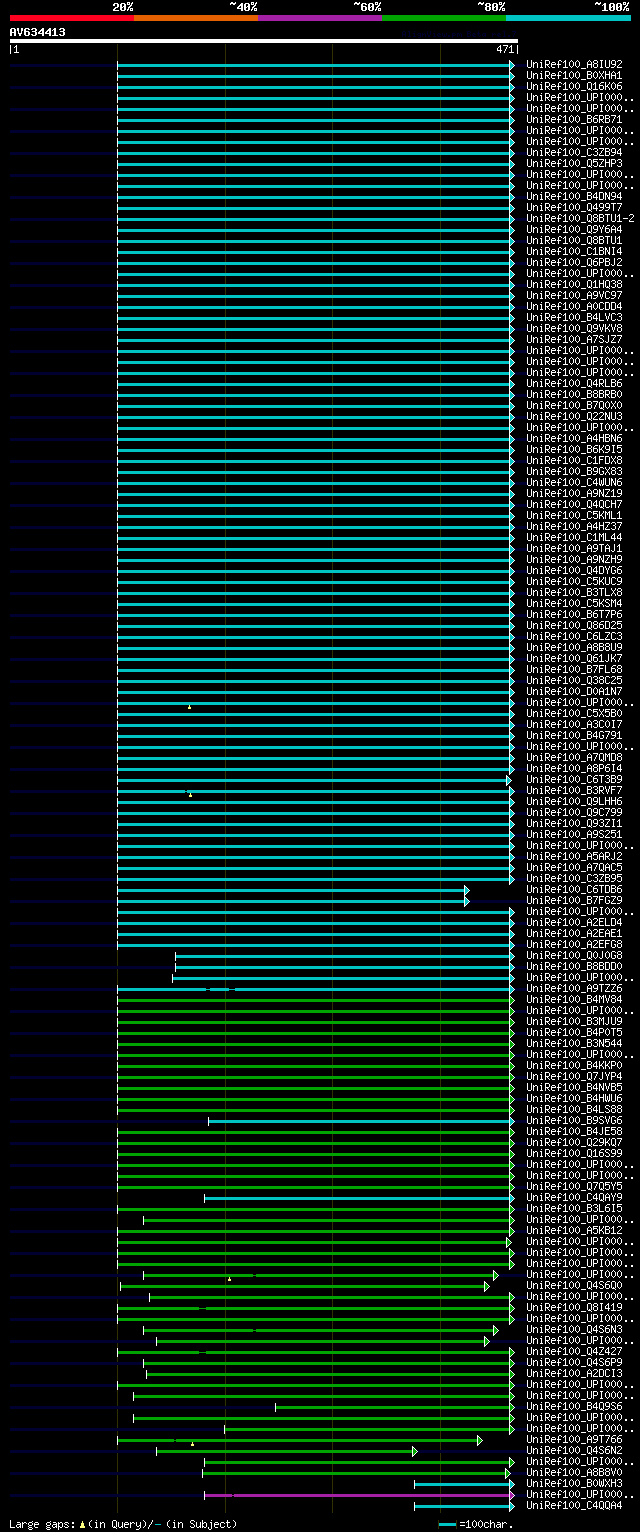Select the UniRef100_B4LVC3 row label
This screenshot has width=640, height=1532.
pos(574,317)
